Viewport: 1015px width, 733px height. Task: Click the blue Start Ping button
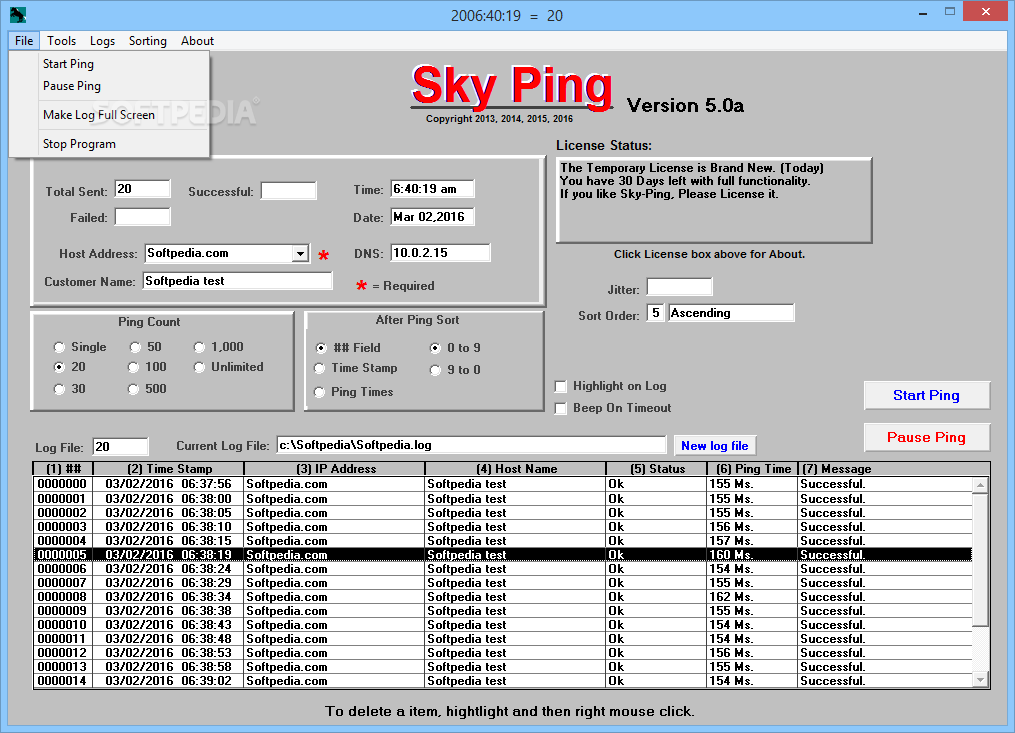[x=926, y=395]
